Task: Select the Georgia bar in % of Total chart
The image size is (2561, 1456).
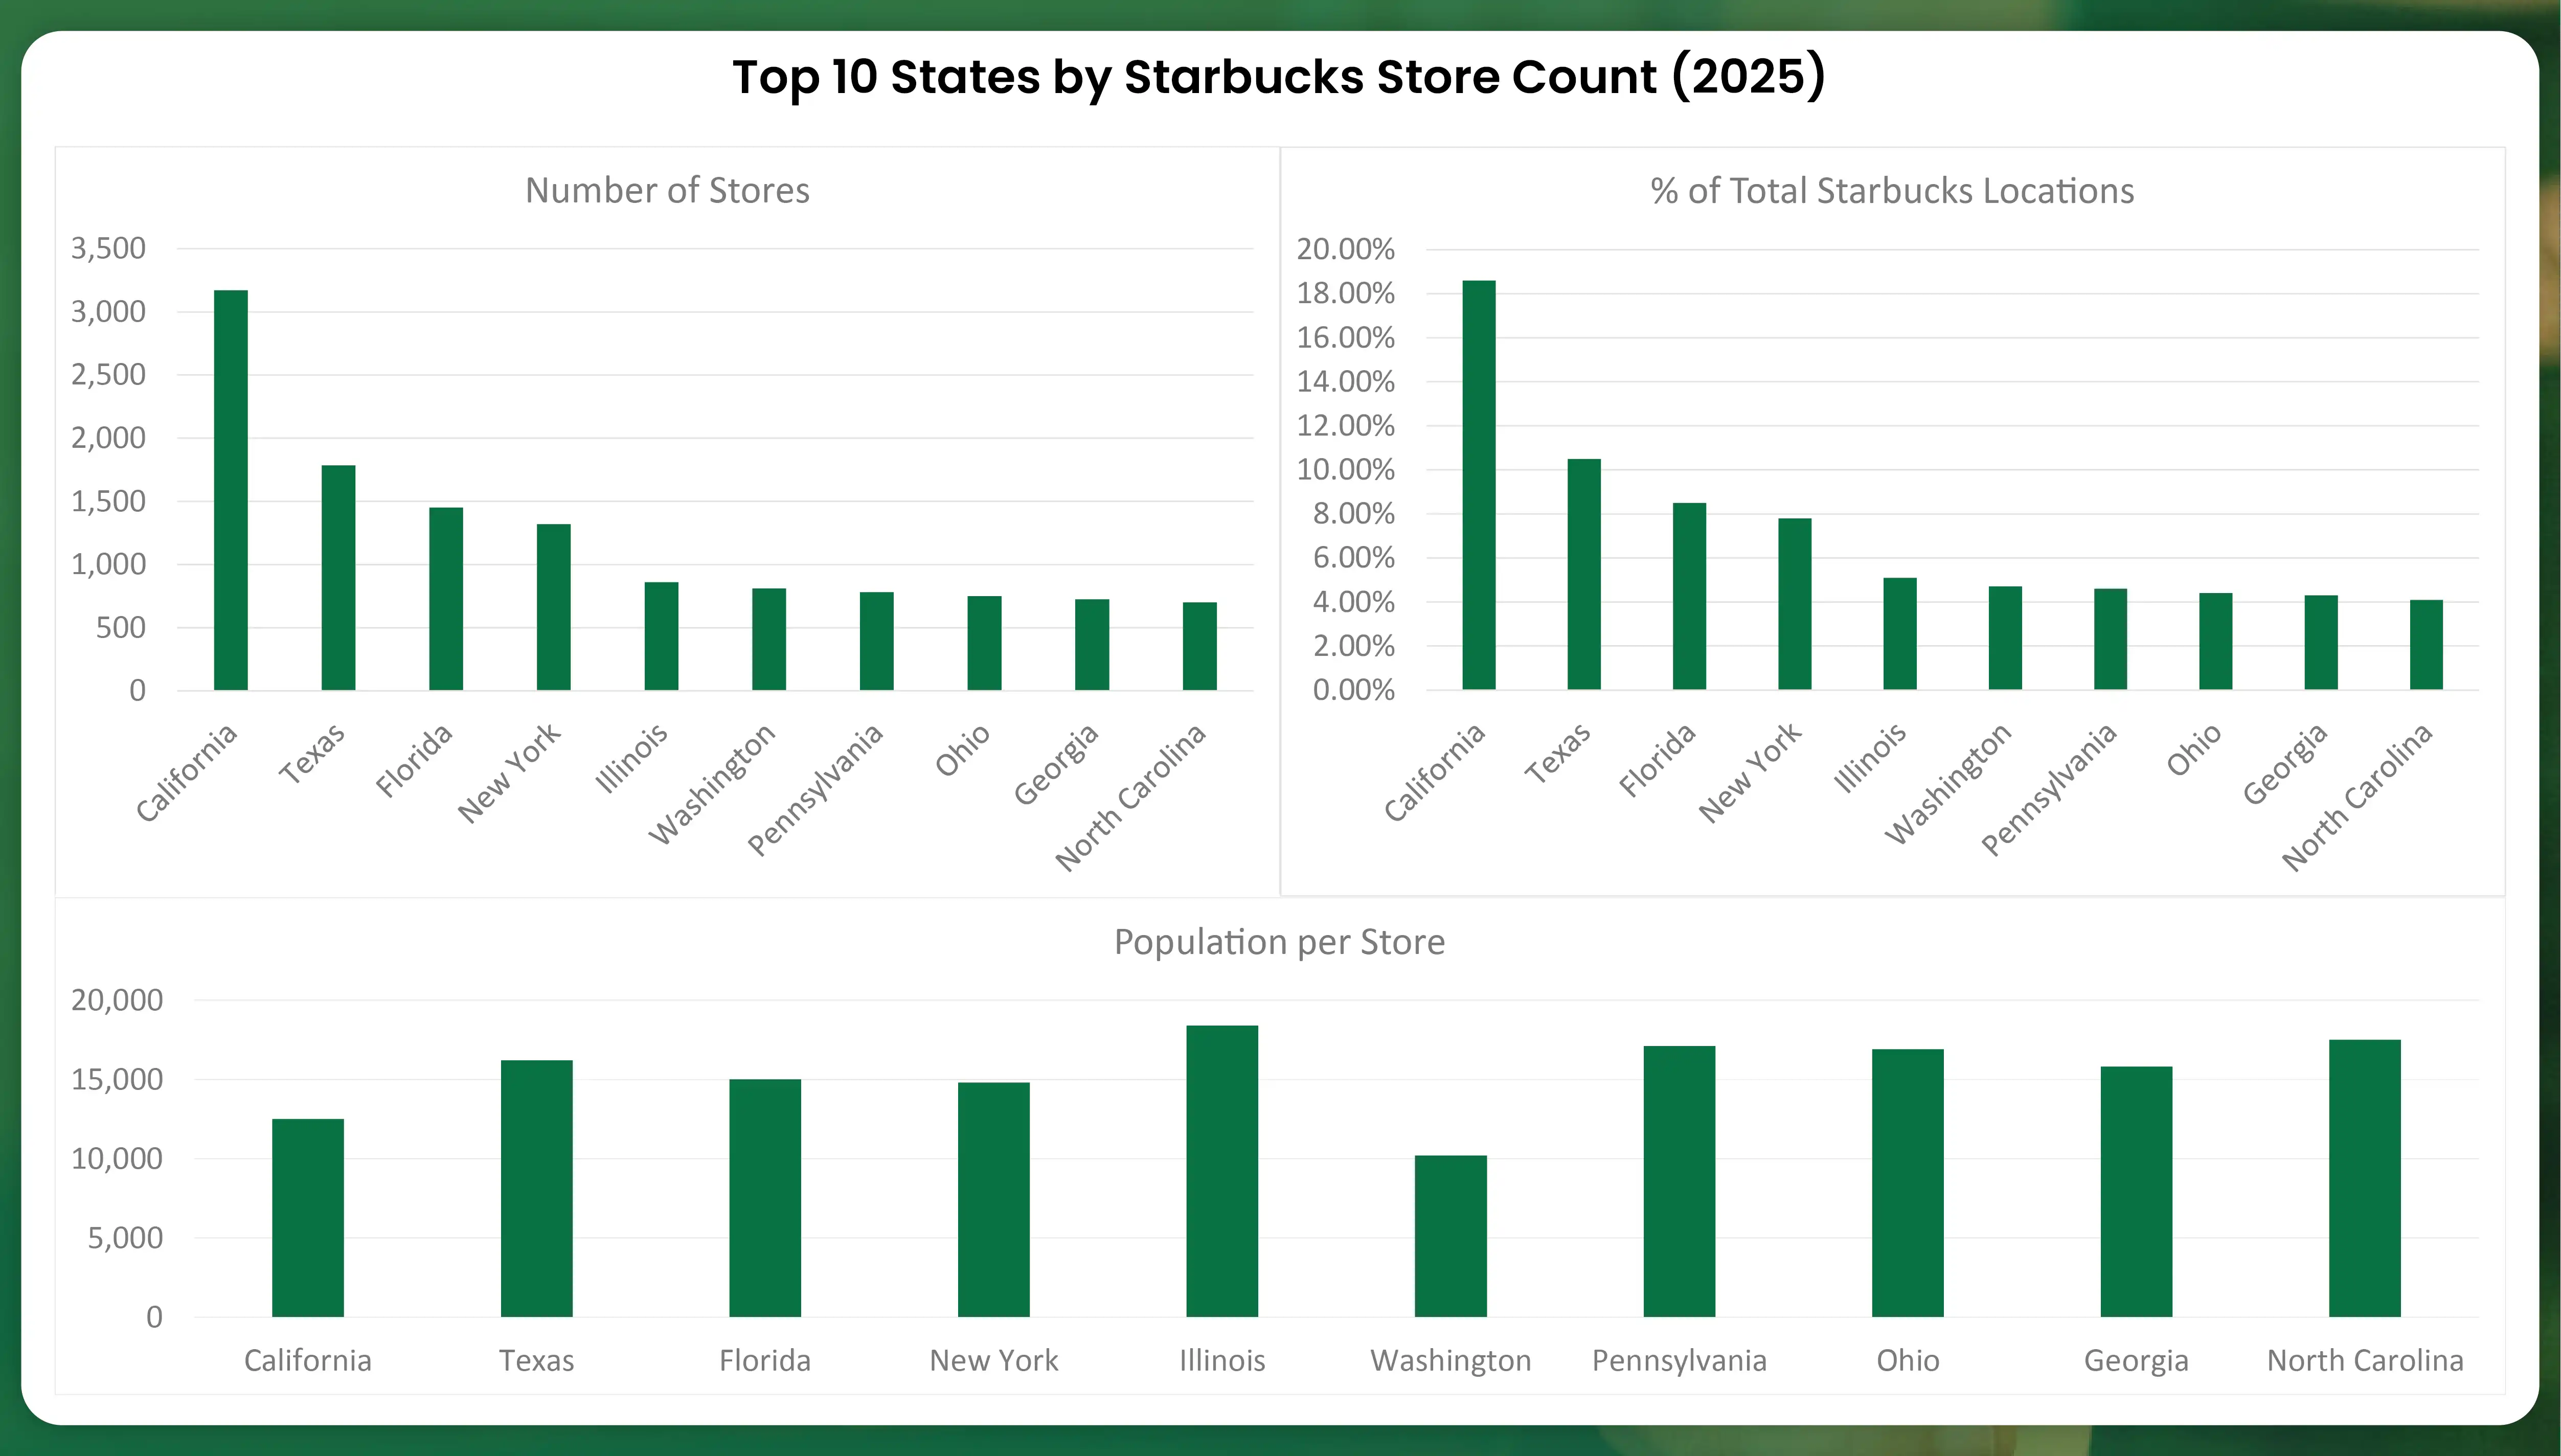Action: click(x=2321, y=642)
